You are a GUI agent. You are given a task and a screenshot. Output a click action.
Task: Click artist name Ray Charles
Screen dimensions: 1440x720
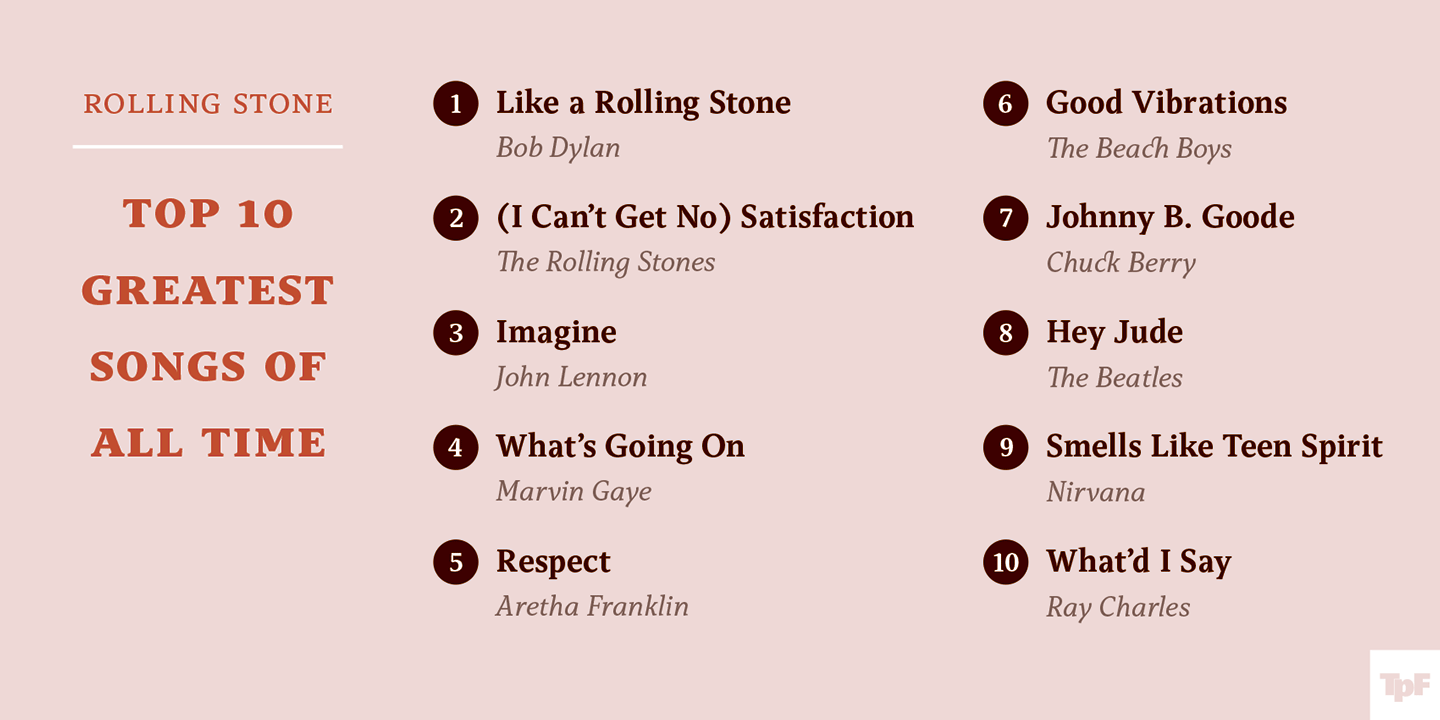point(1118,608)
